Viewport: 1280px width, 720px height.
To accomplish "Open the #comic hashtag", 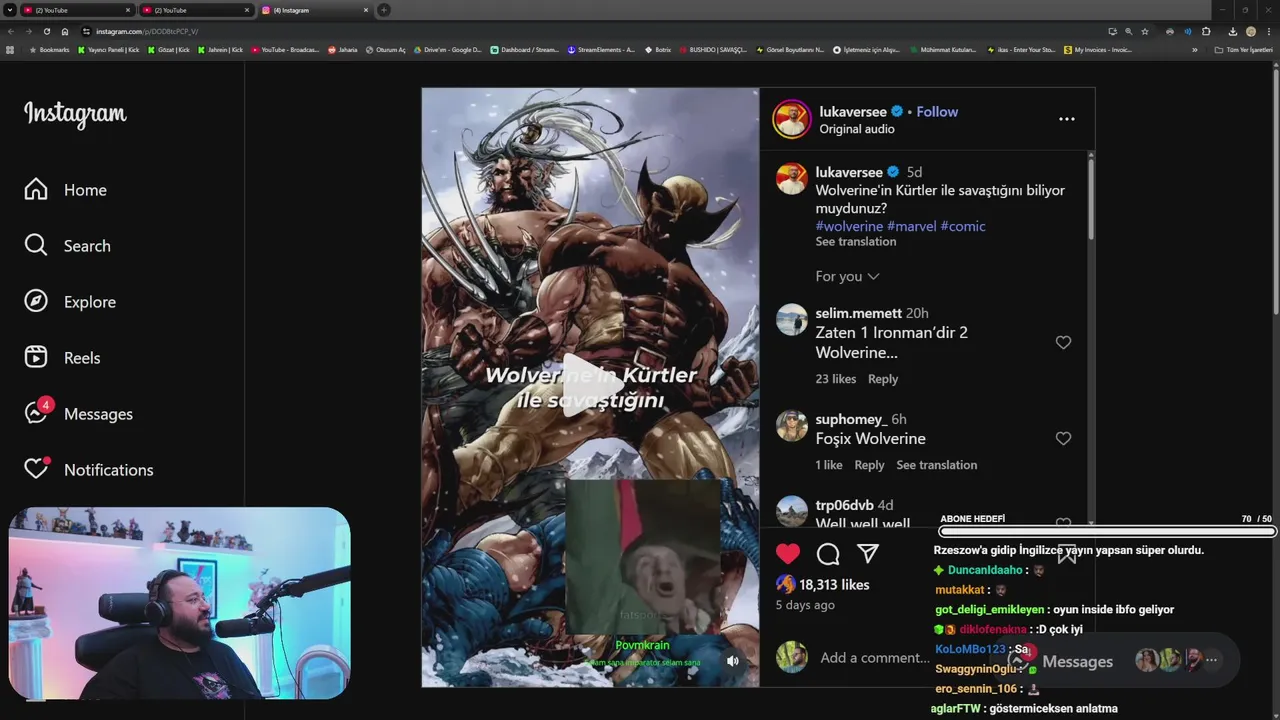I will 963,226.
